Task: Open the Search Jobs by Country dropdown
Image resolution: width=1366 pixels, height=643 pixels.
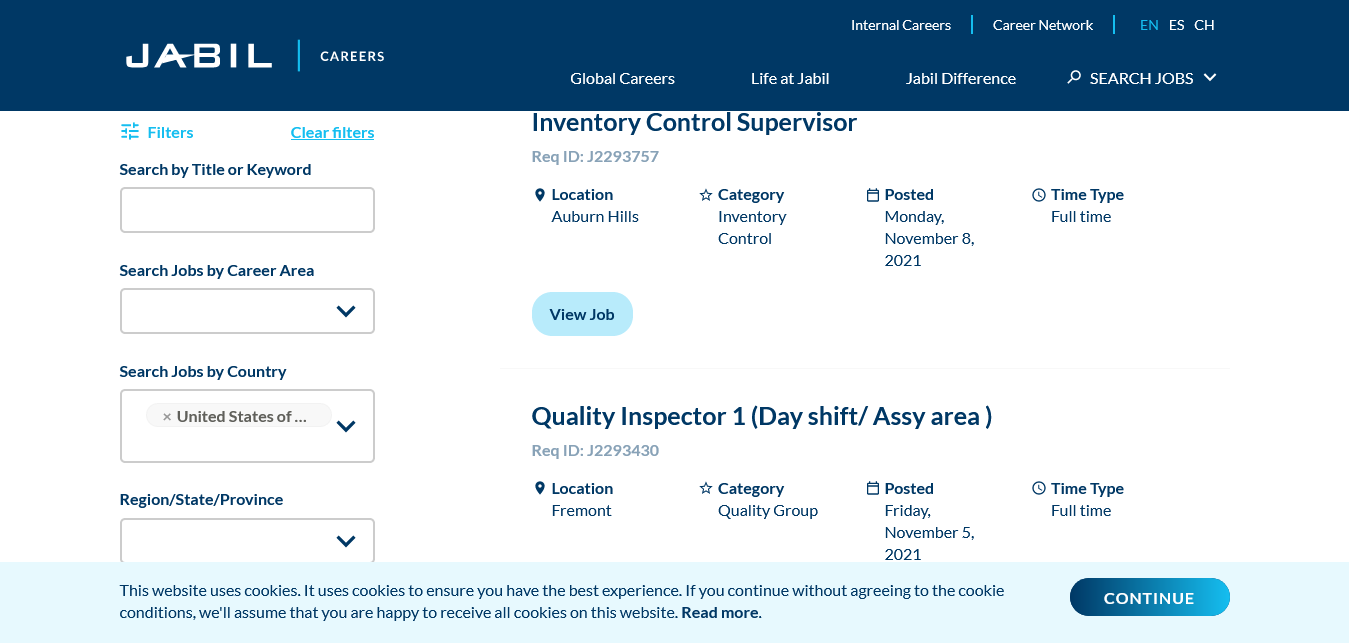Action: coord(346,426)
